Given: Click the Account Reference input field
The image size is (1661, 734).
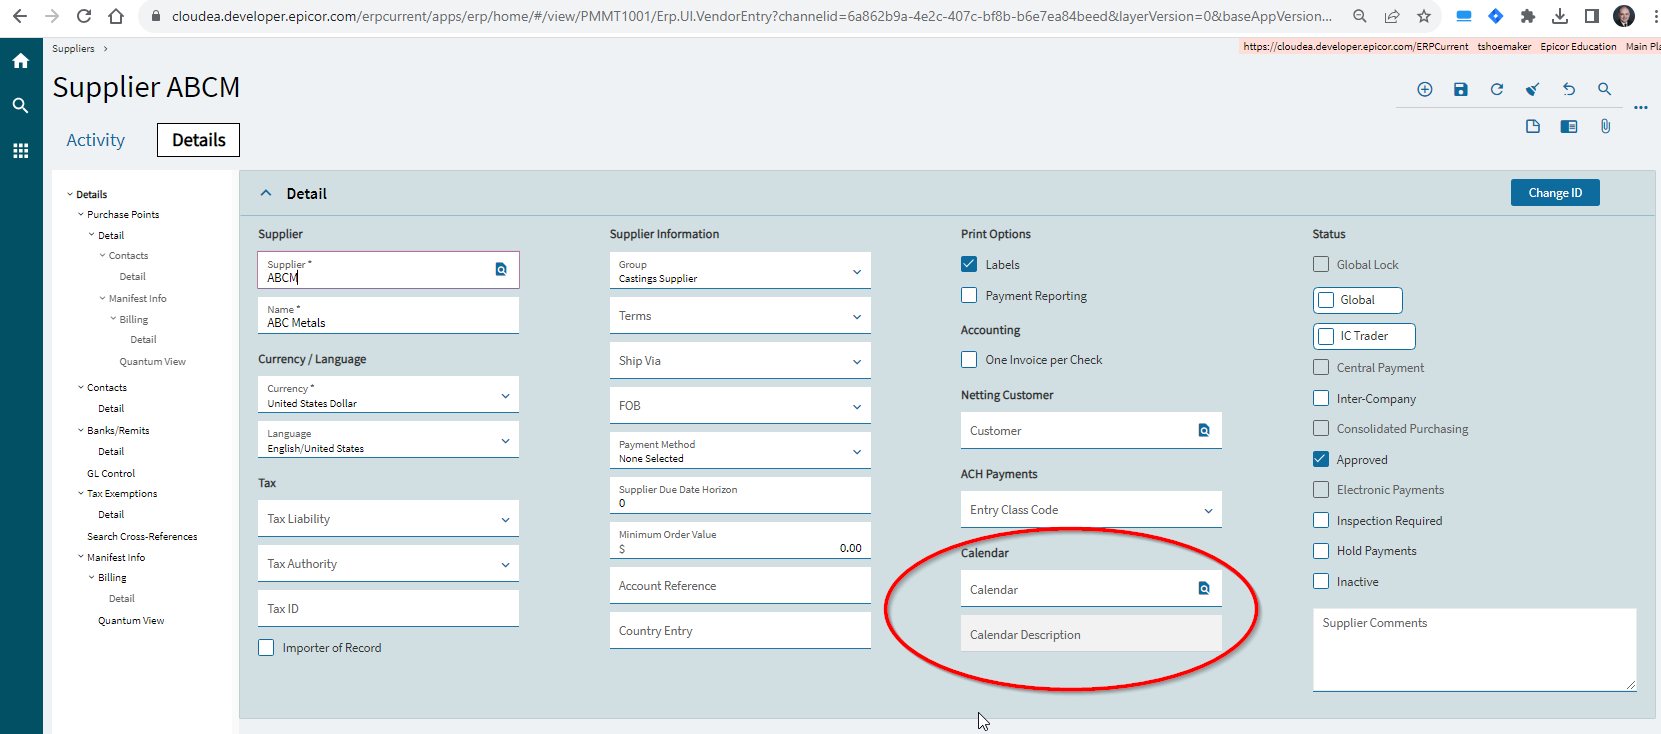Looking at the screenshot, I should 740,586.
